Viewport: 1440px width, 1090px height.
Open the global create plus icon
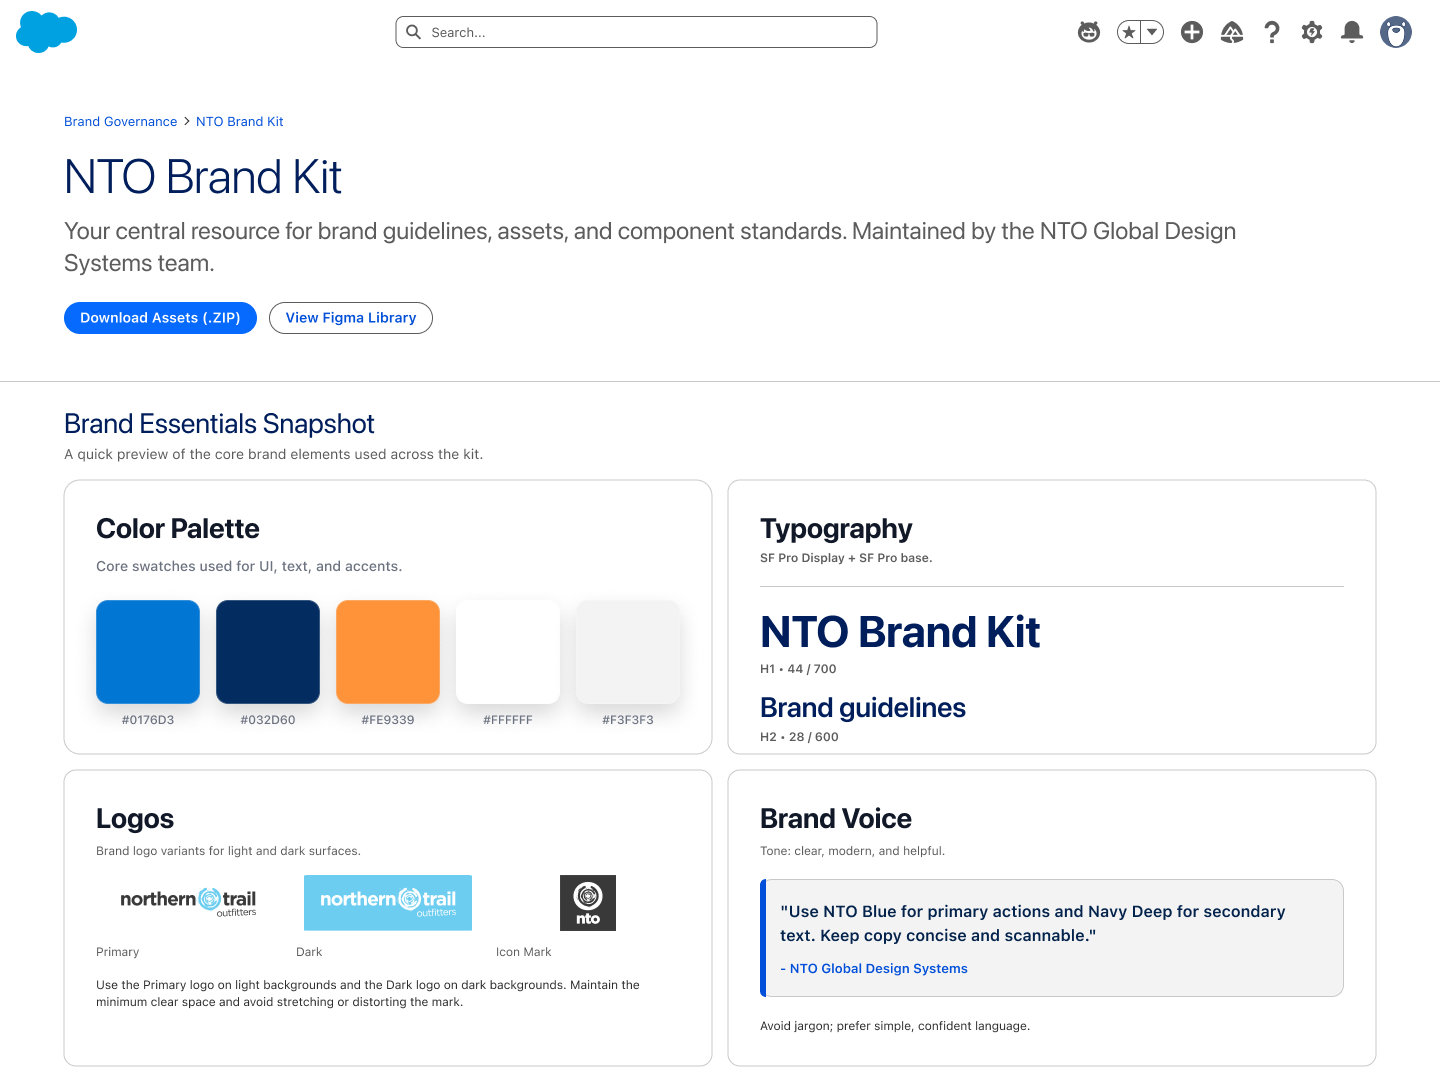pos(1192,32)
